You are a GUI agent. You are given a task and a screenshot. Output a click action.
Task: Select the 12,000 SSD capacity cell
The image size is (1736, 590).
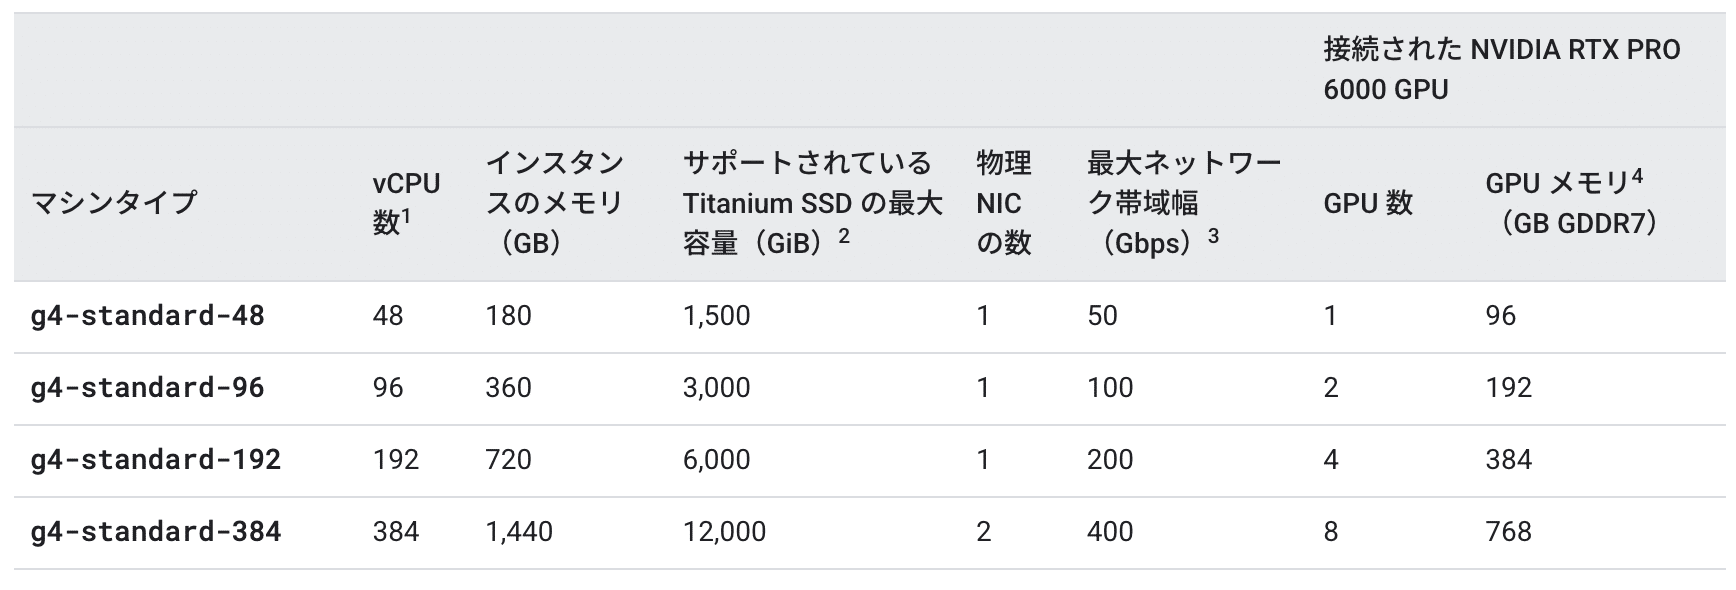724,532
